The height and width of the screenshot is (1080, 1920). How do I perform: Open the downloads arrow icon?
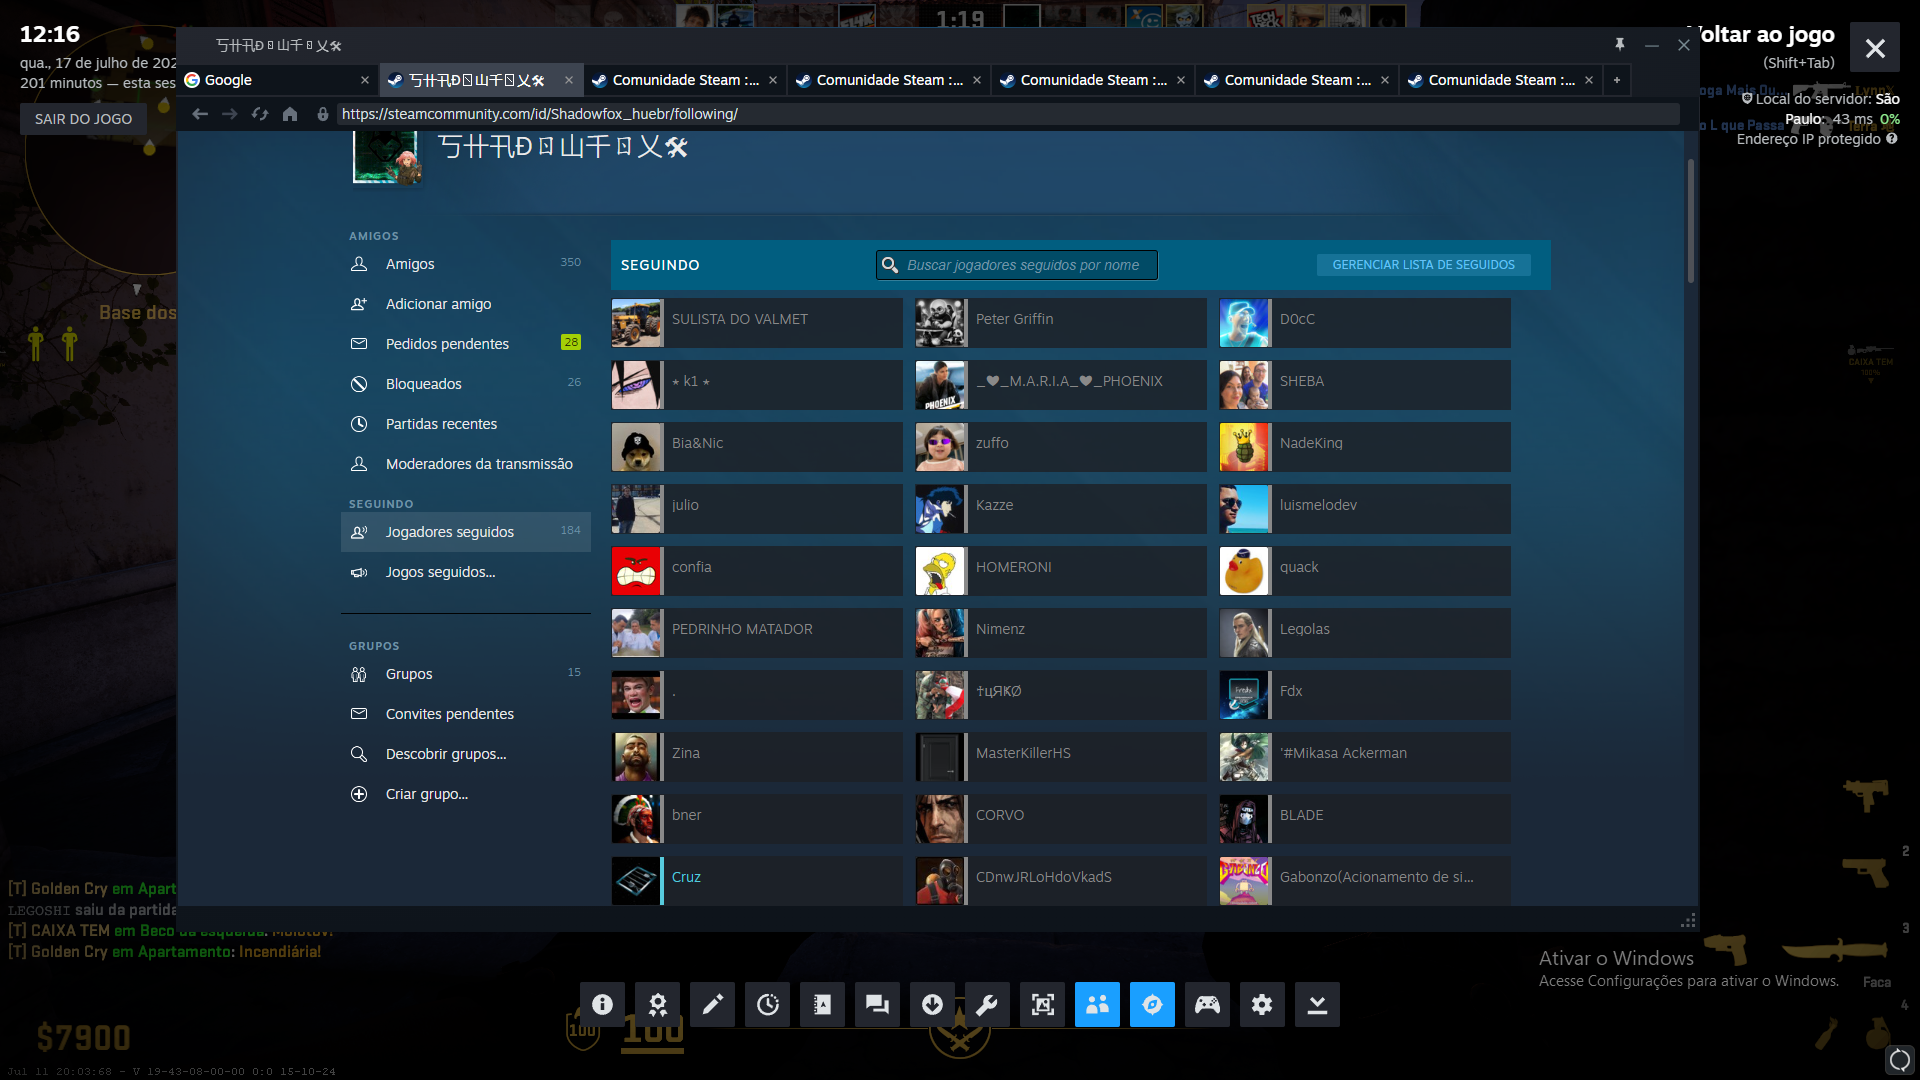[932, 1004]
